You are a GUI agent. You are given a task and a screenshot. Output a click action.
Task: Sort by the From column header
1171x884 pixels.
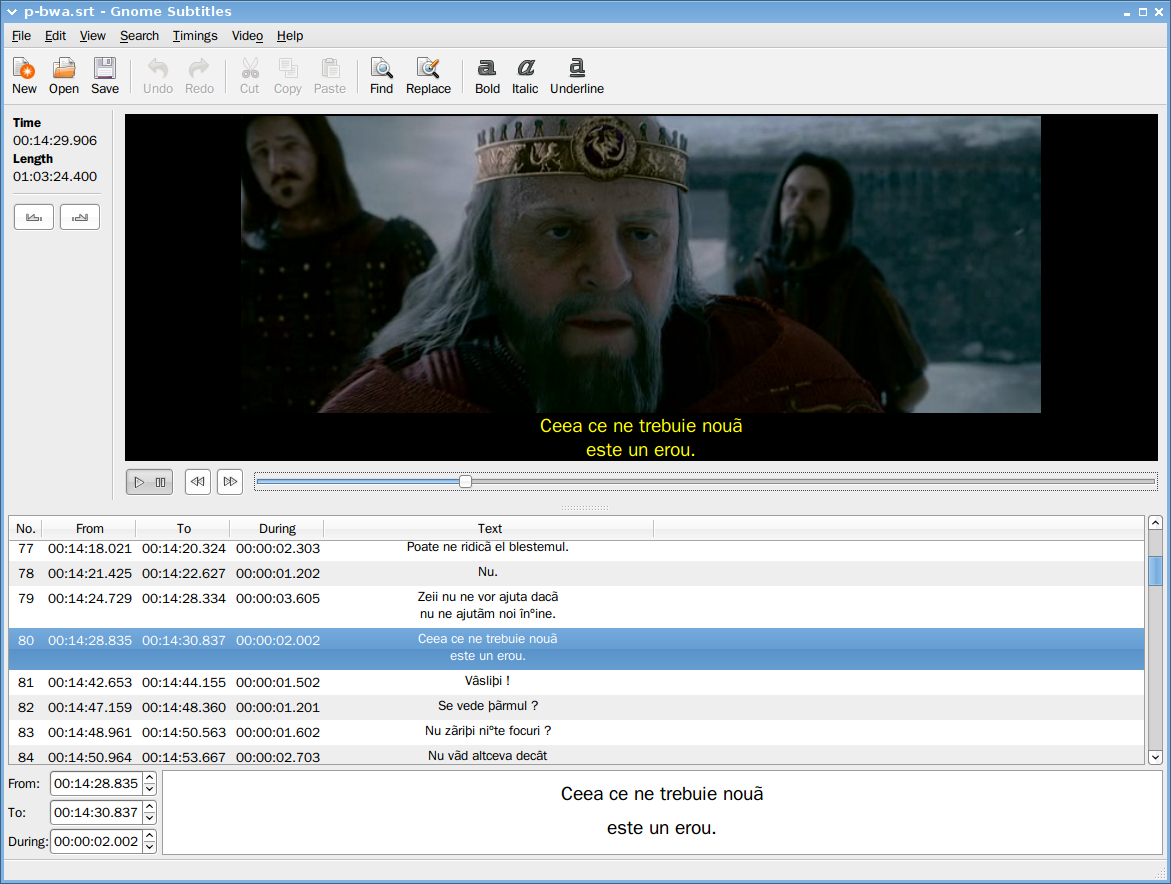[89, 528]
